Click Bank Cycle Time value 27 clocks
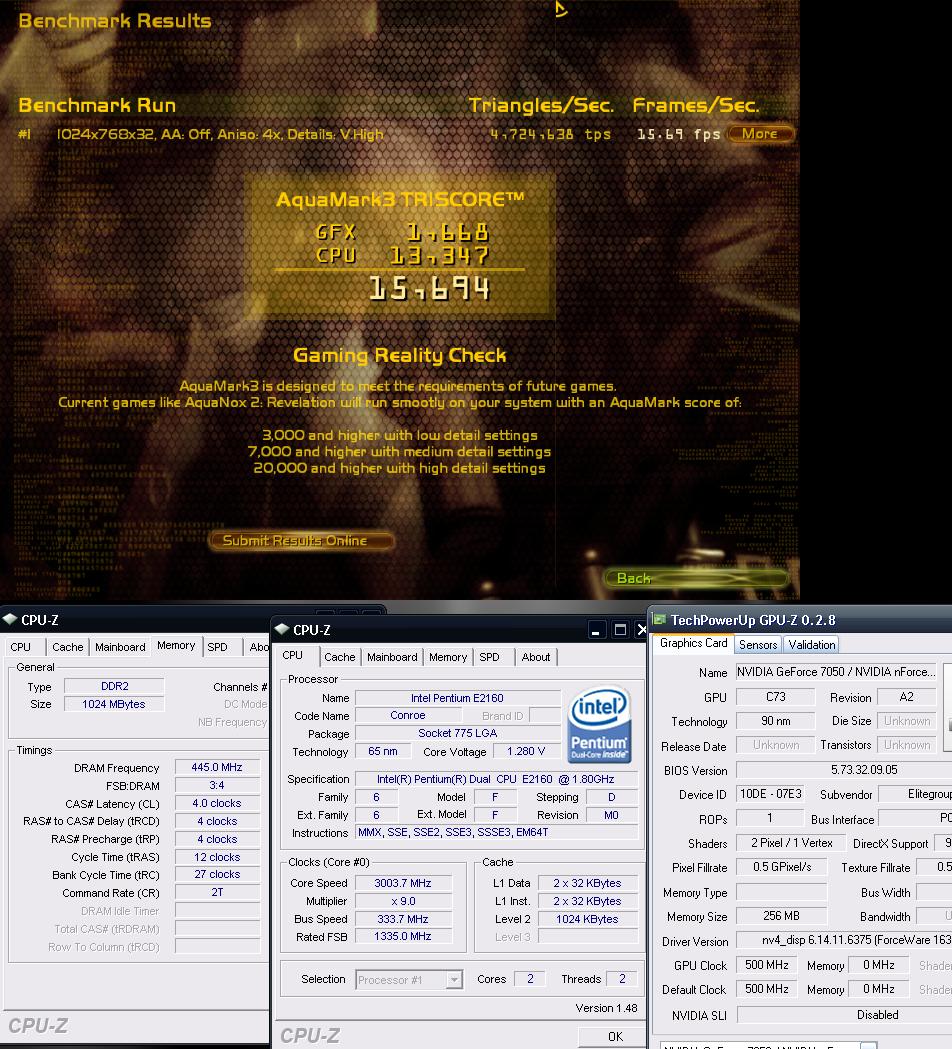This screenshot has height=1049, width=952. [x=217, y=874]
